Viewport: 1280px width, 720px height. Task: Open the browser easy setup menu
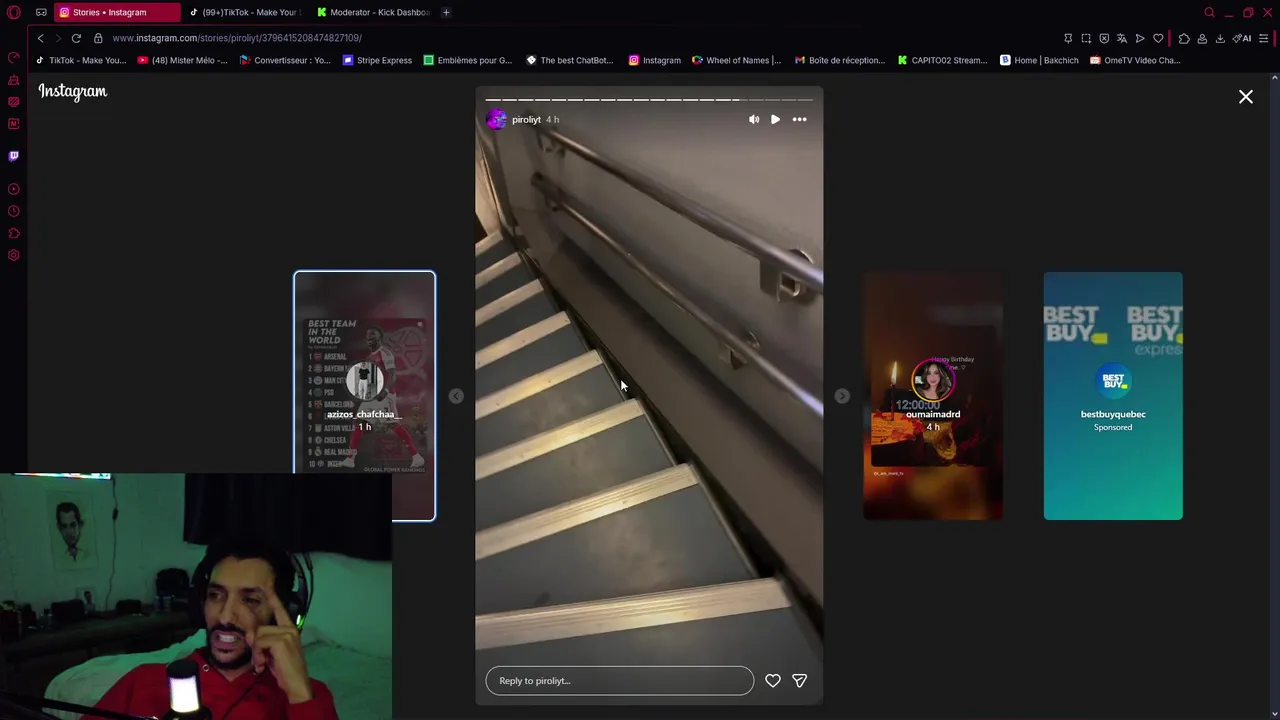[x=1264, y=38]
